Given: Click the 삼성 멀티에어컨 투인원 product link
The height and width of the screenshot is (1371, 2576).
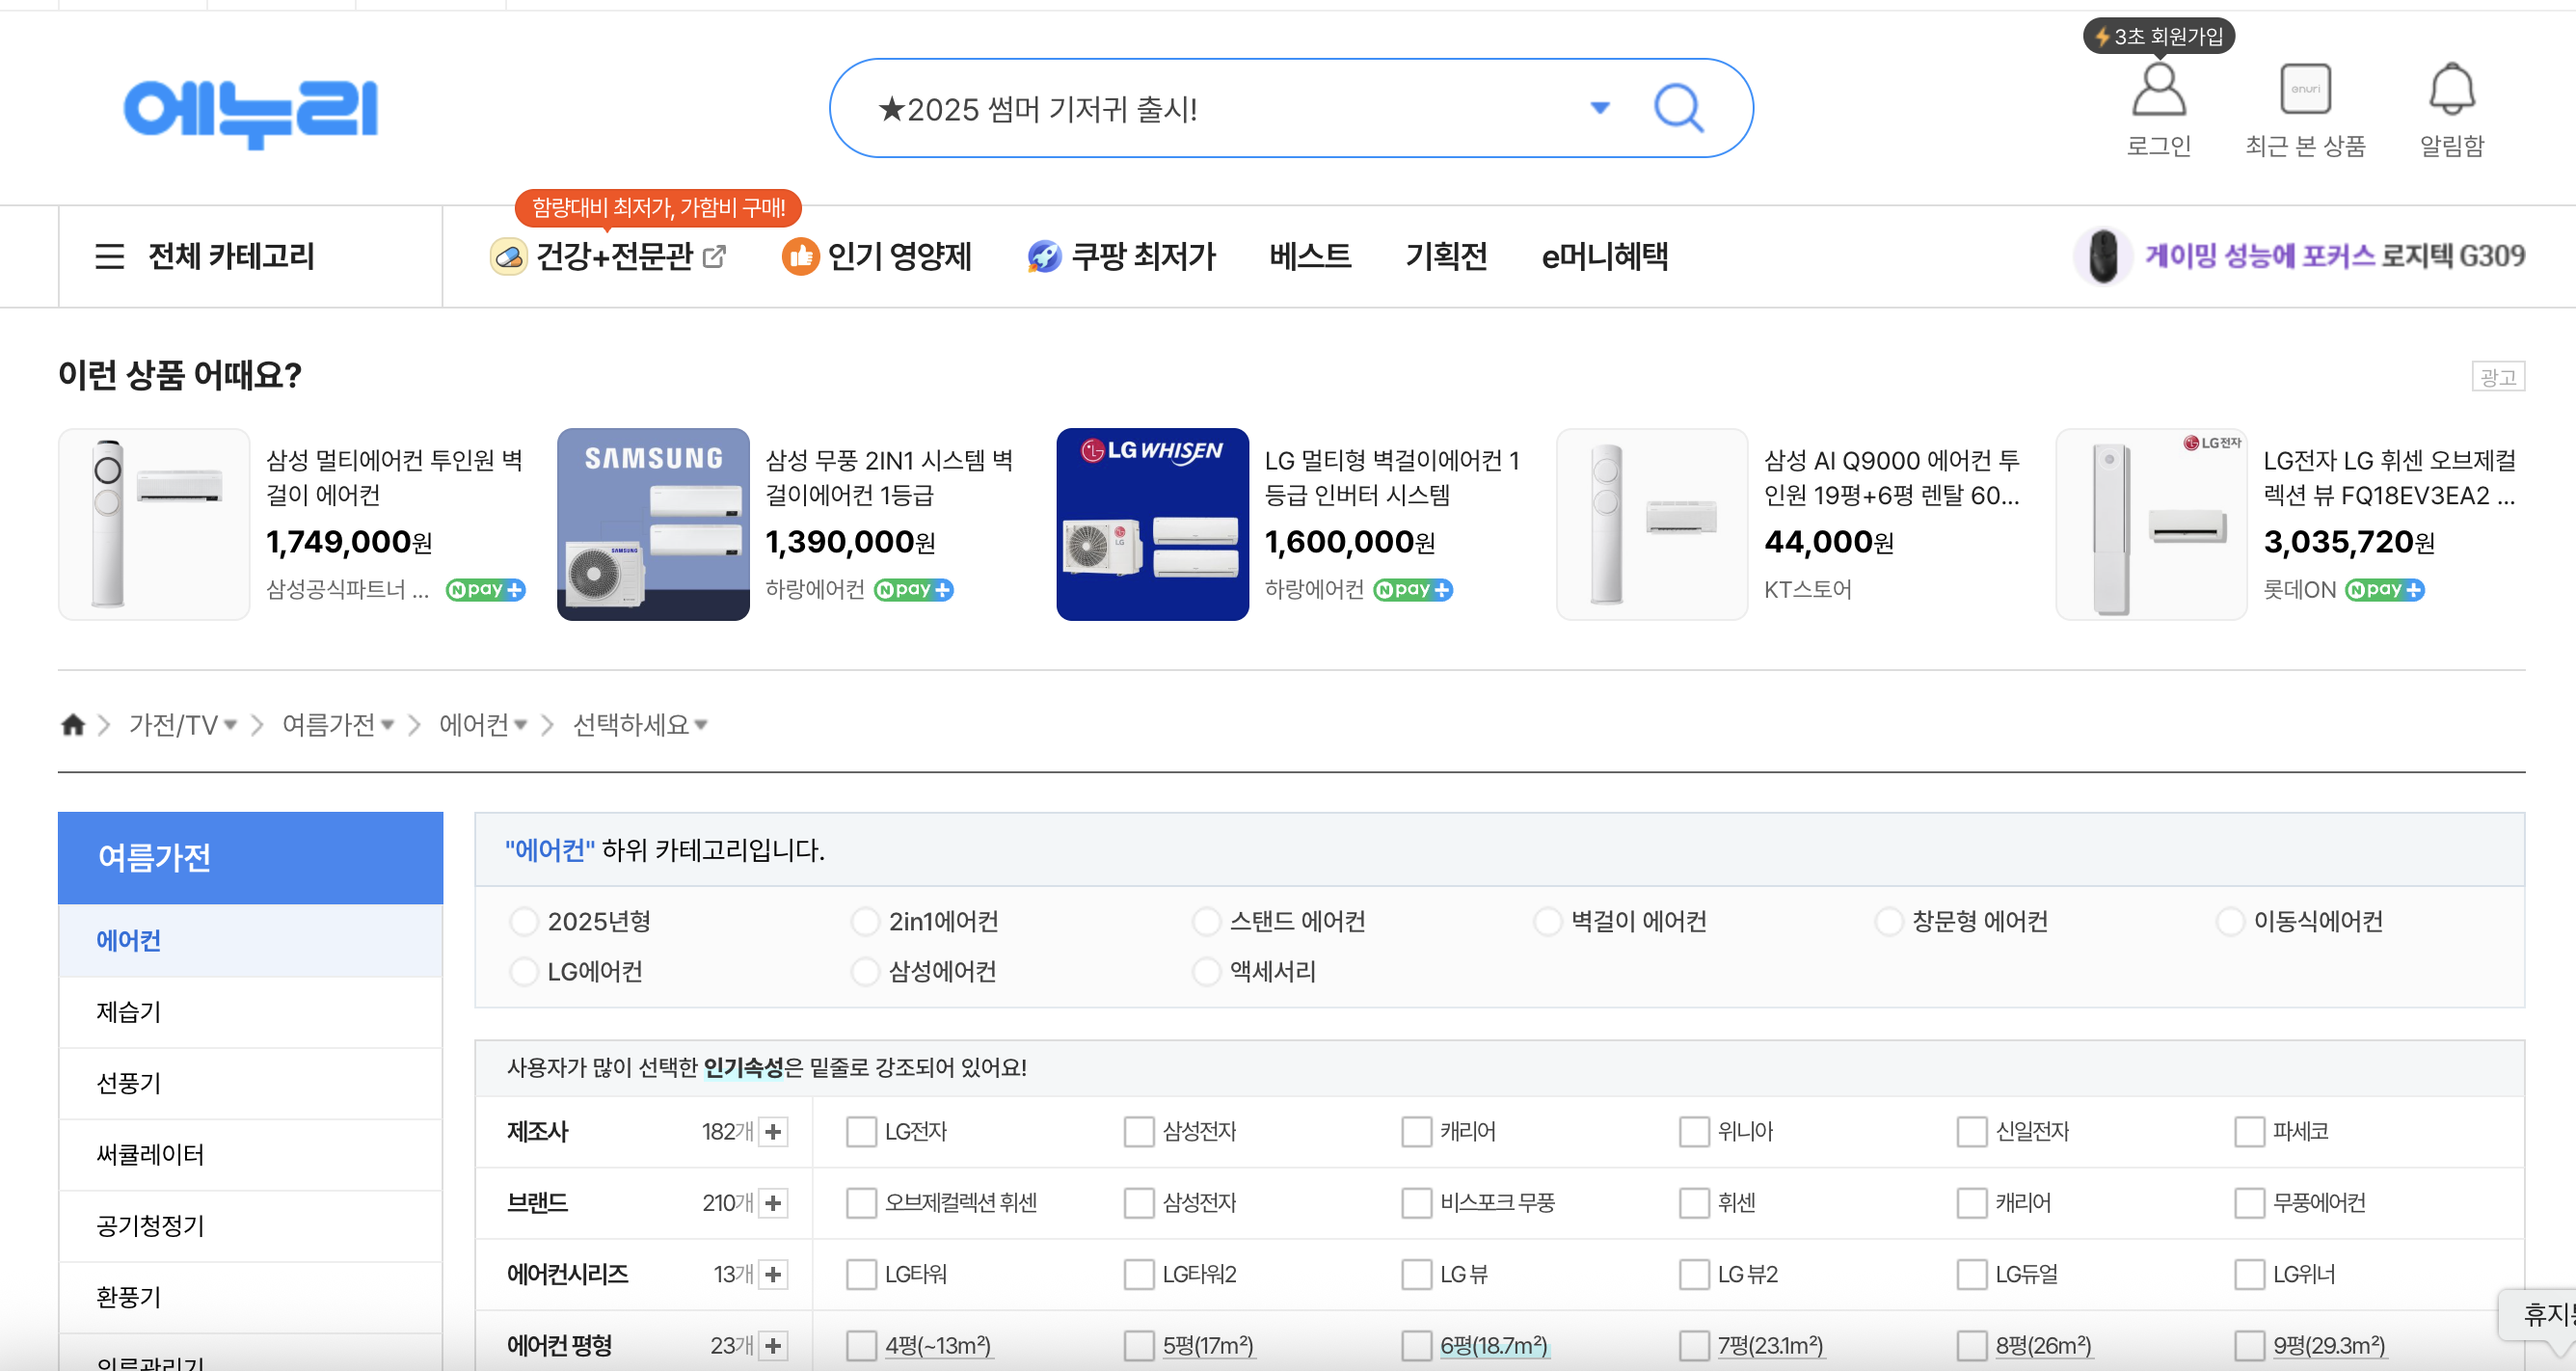Looking at the screenshot, I should point(394,477).
